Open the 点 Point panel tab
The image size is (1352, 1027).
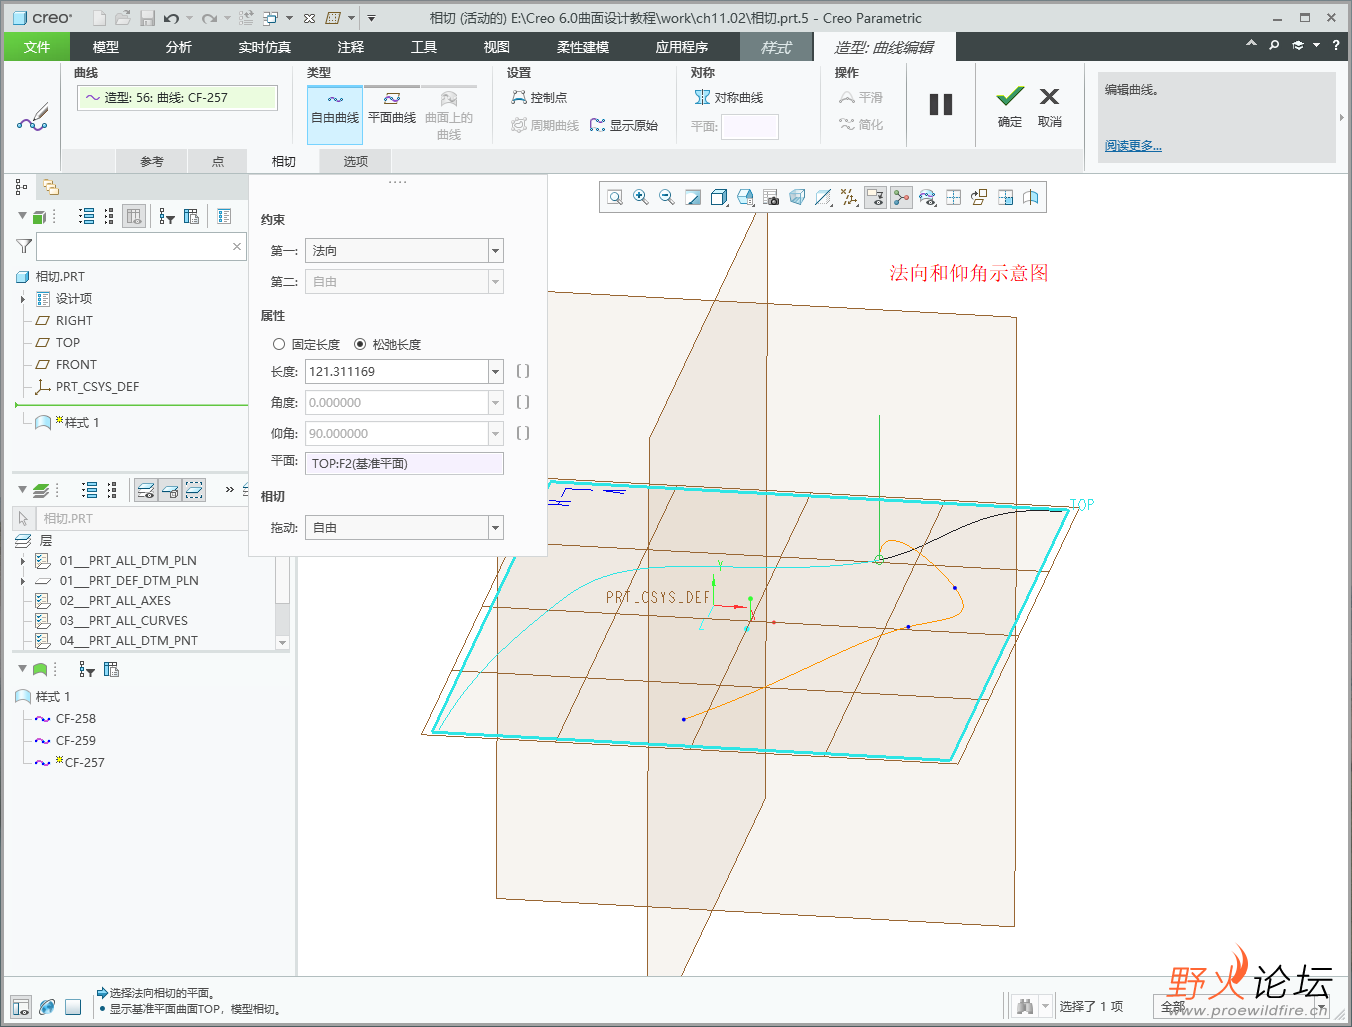(218, 161)
